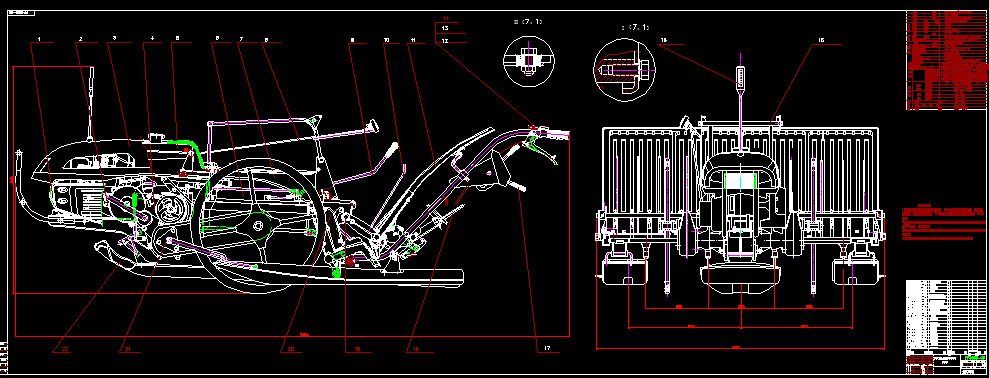989x378 pixels.
Task: Click part callout number 11
Action: (413, 40)
